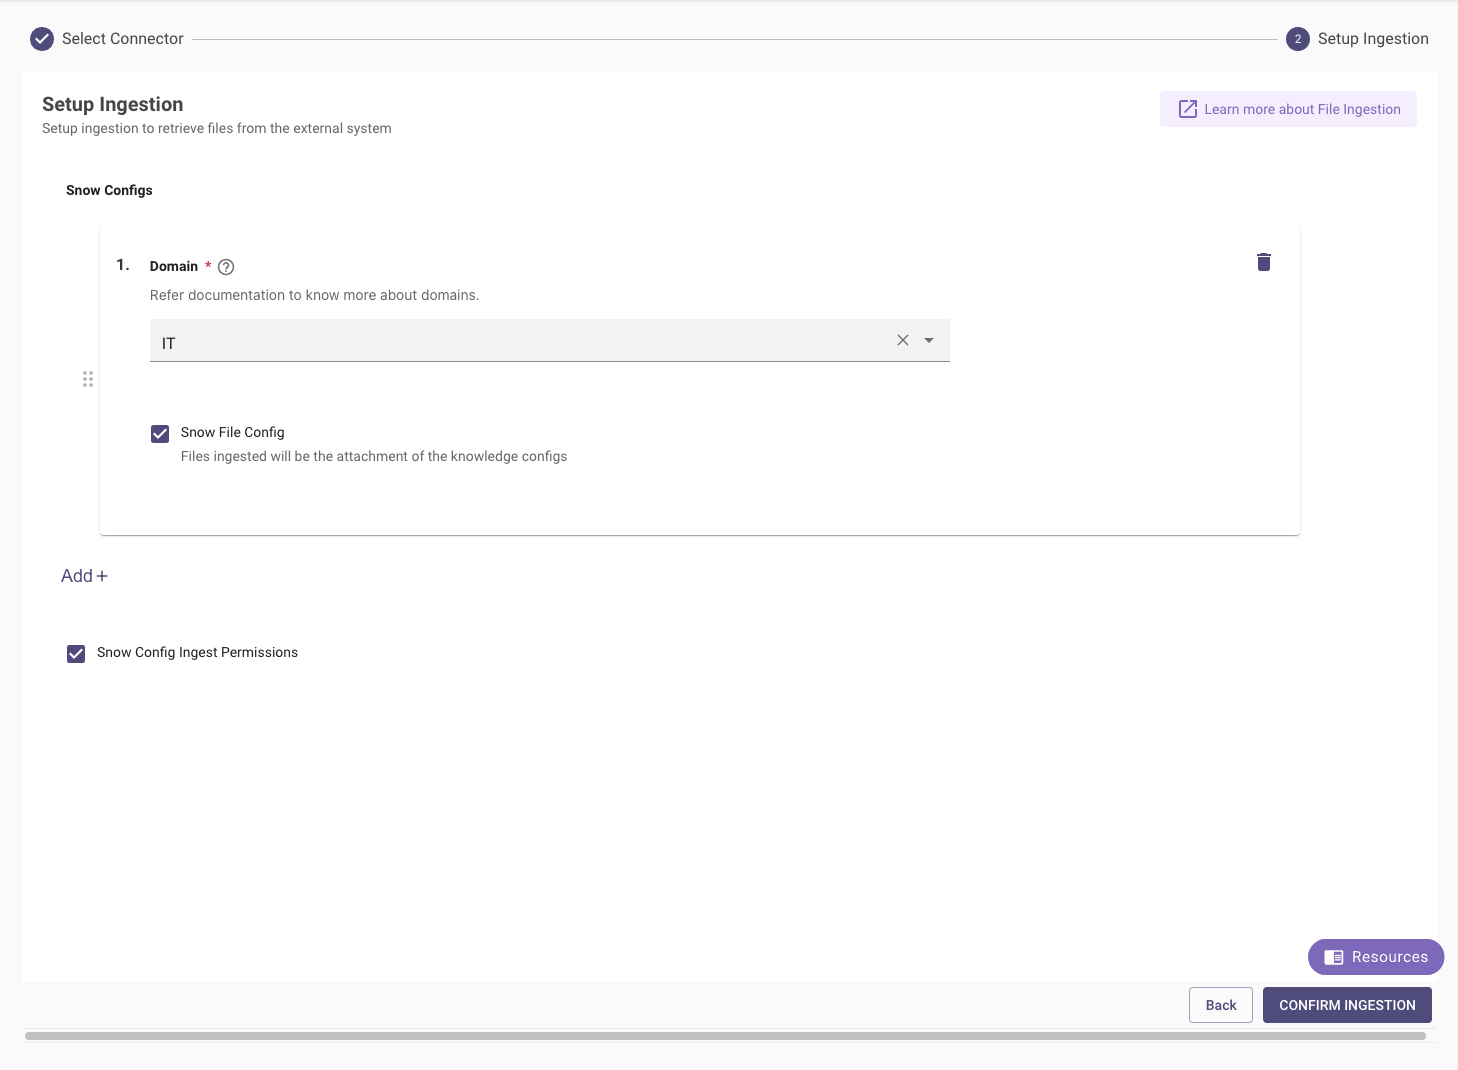Untick the Snow File Config checkbox

pos(160,434)
